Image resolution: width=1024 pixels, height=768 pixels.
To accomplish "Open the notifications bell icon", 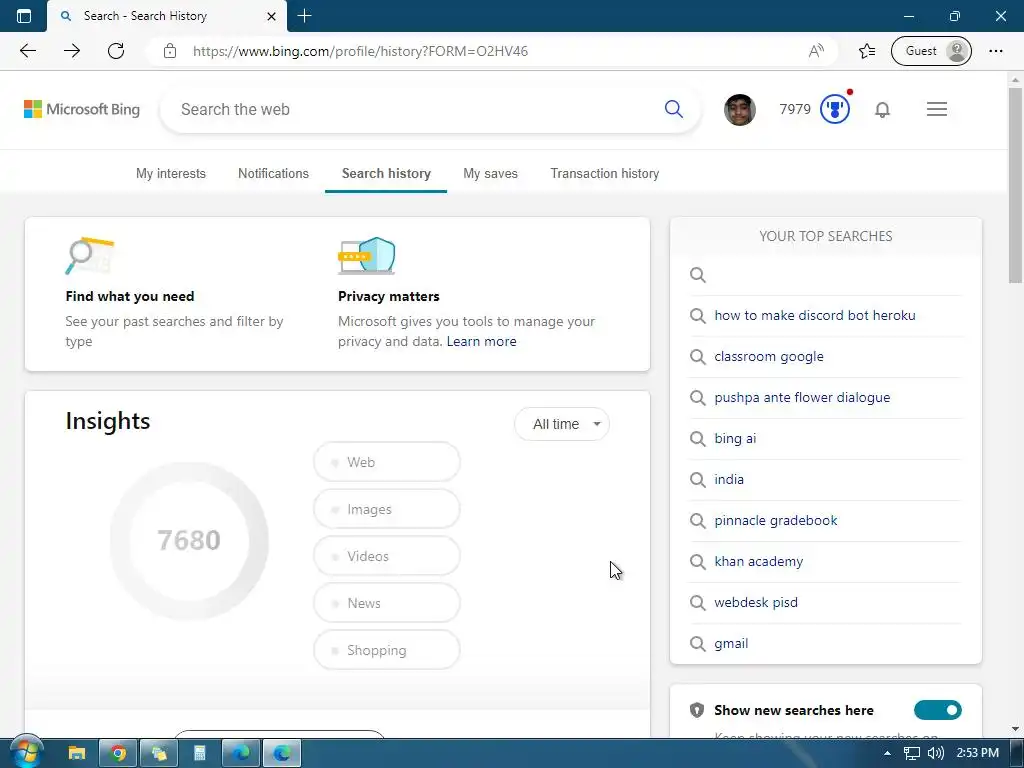I will click(x=882, y=110).
